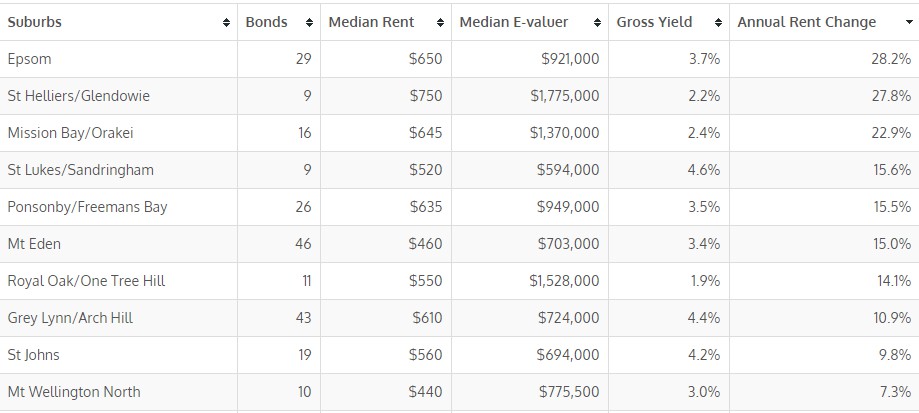This screenshot has width=919, height=413.
Task: Click Mt Wellington North suburb name
Action: [74, 392]
